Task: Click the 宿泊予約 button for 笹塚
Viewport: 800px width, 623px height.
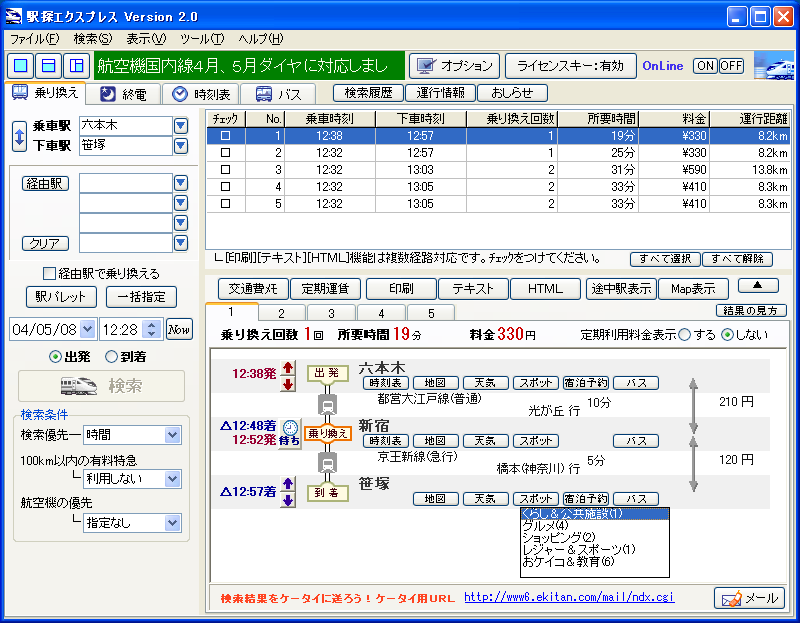Action: (x=585, y=499)
